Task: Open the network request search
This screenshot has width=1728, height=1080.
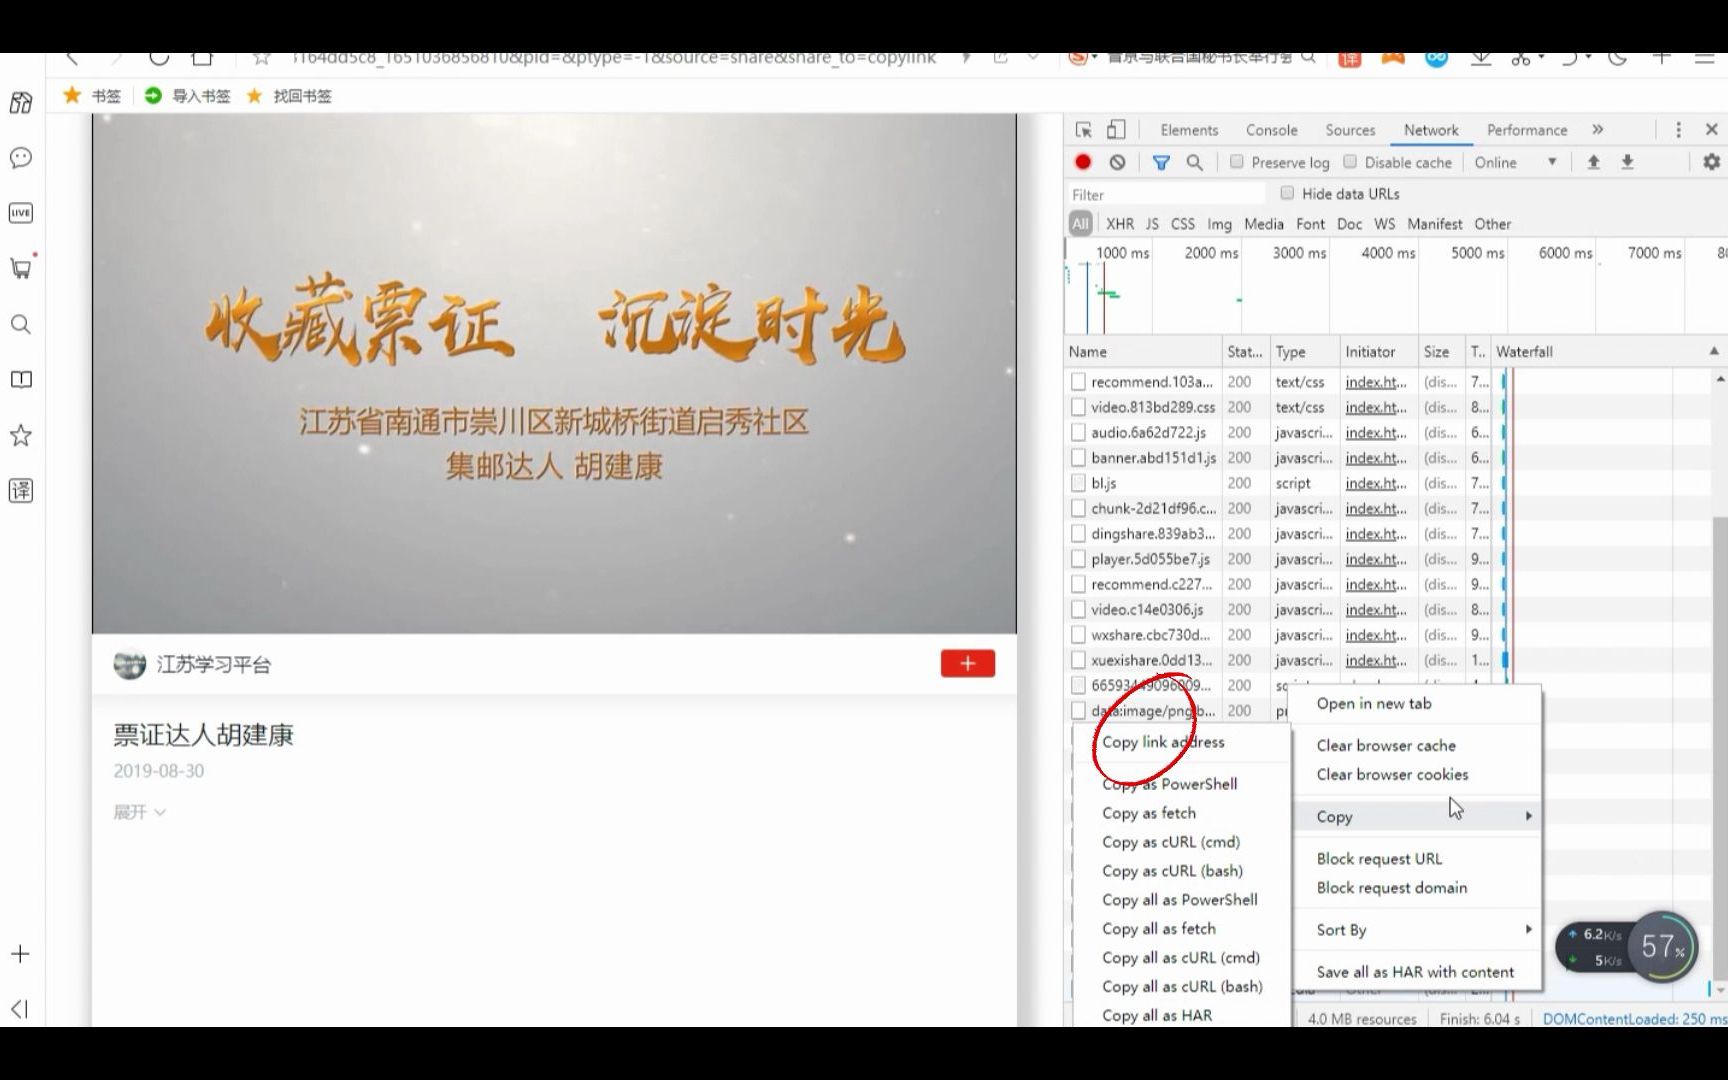Action: point(1195,162)
